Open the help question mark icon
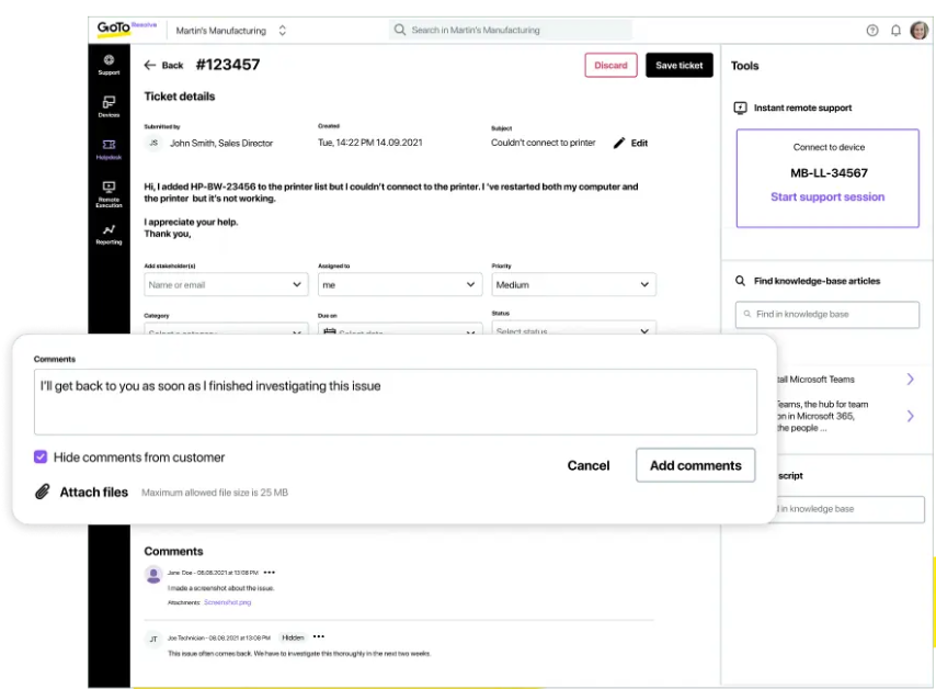Screen dimensions: 936x690 [x=873, y=31]
